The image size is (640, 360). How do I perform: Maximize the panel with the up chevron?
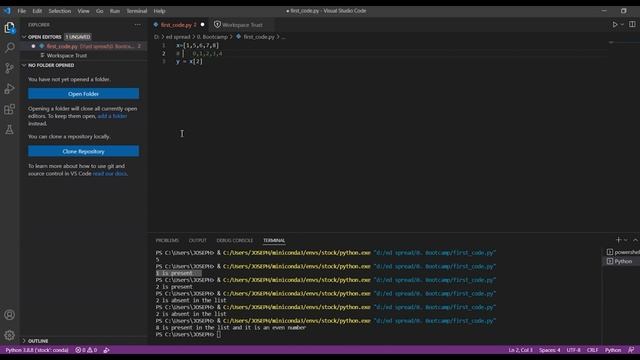tap(635, 240)
